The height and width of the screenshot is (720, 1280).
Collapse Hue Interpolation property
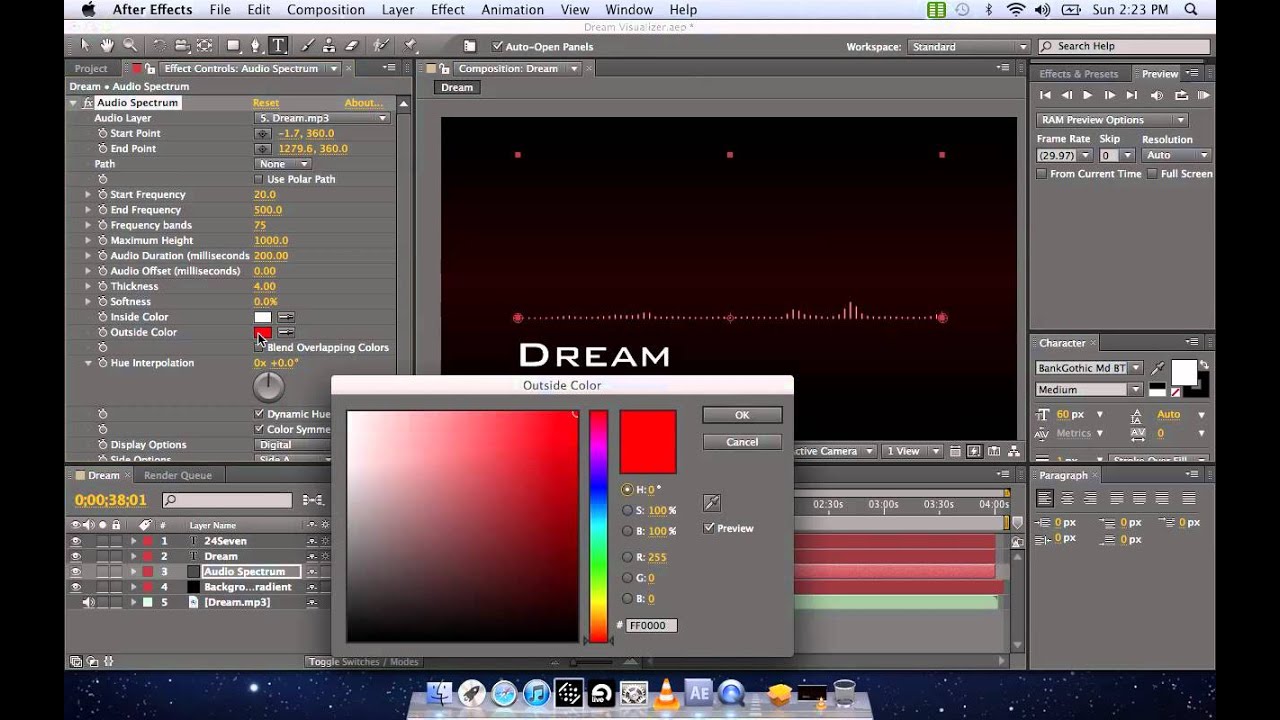coord(88,363)
